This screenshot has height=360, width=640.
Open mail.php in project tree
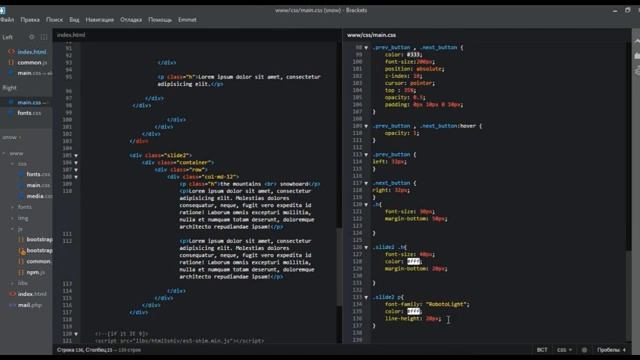(29, 305)
